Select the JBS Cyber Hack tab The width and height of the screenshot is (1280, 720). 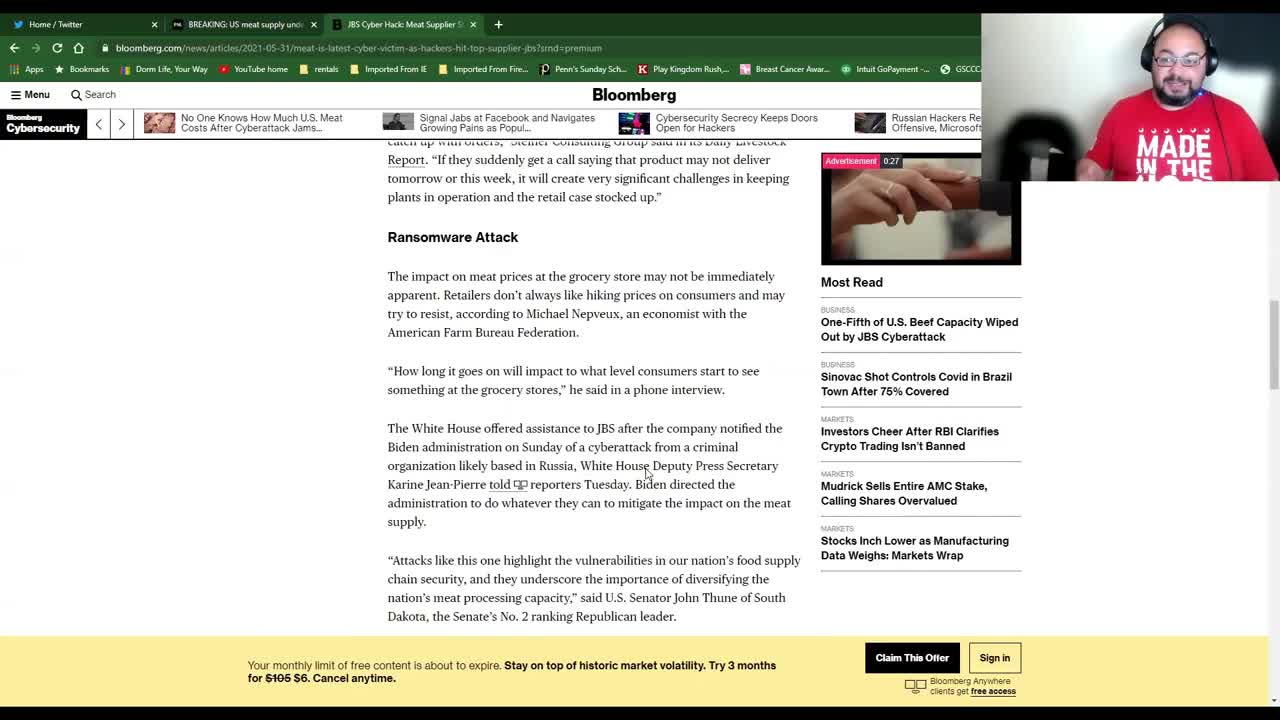point(402,24)
